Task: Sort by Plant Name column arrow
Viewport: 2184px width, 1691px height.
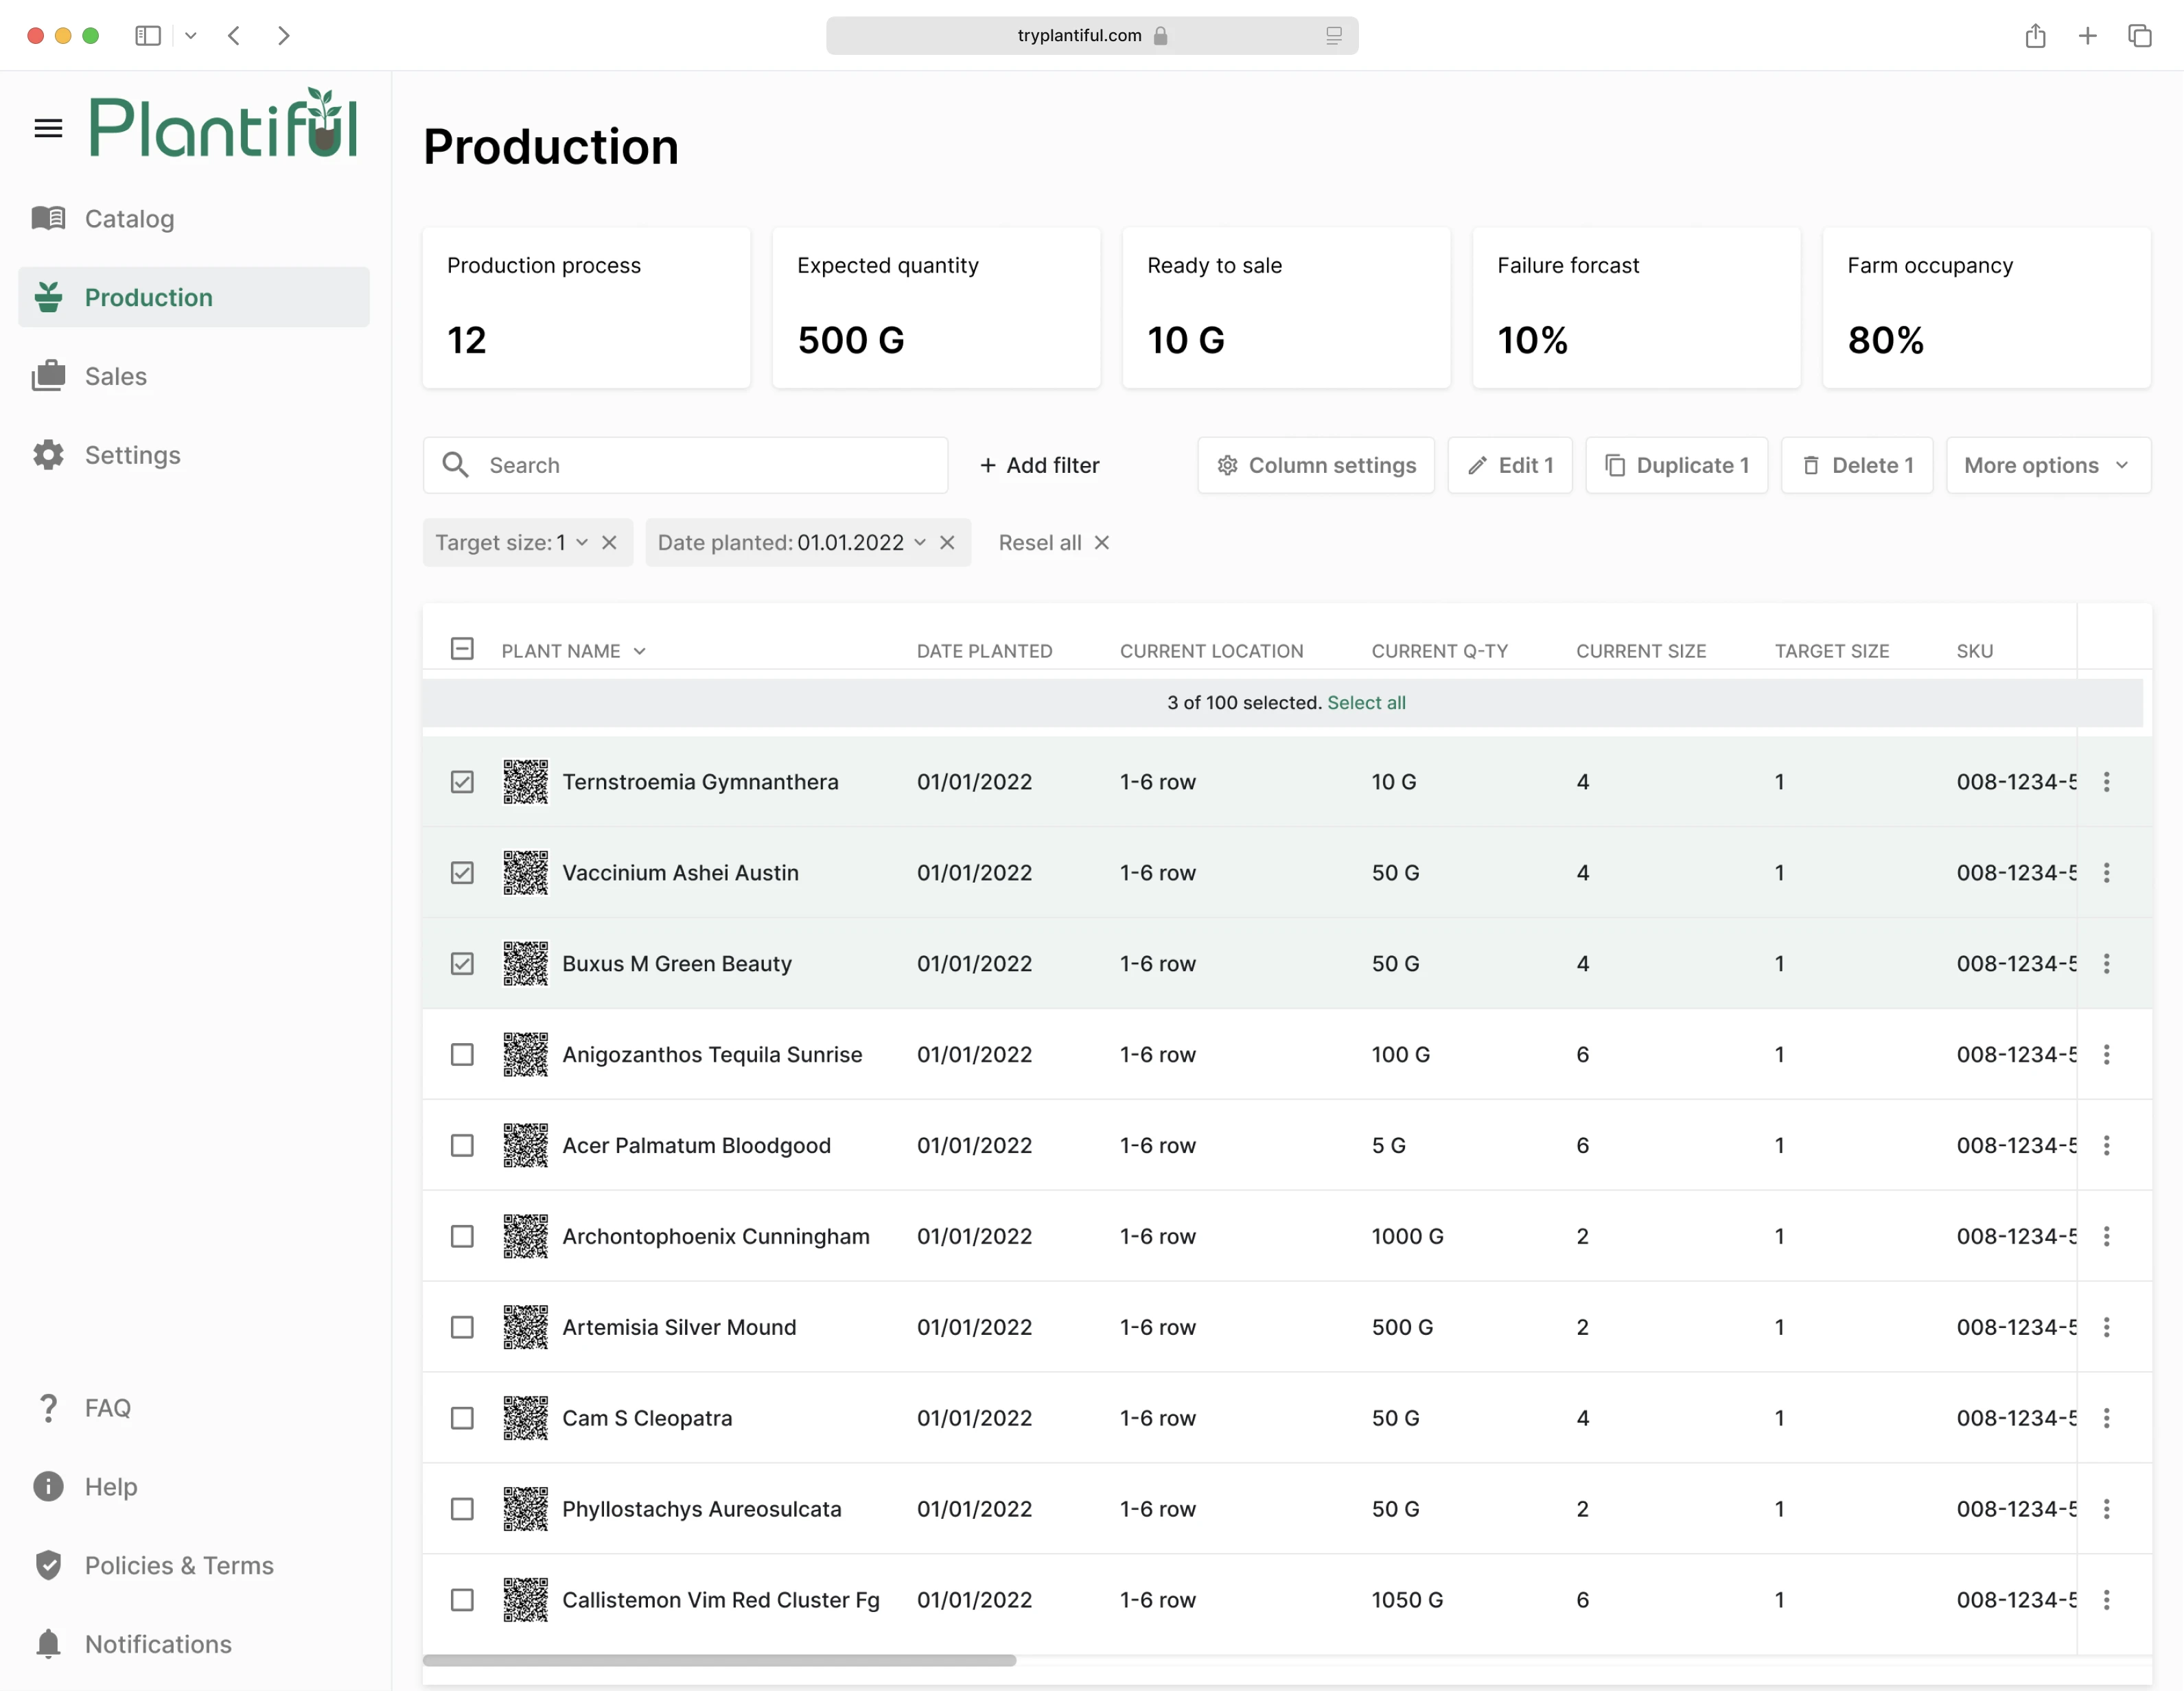Action: 640,651
